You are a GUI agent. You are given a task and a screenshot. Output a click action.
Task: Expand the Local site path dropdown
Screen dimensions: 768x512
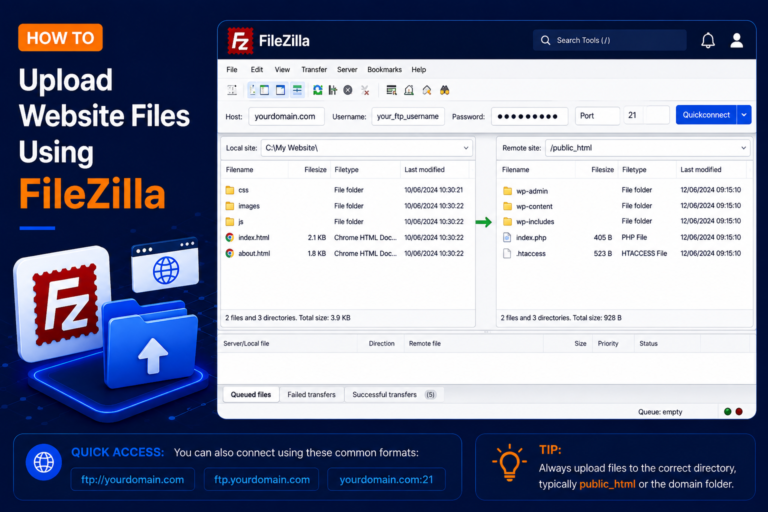466,148
